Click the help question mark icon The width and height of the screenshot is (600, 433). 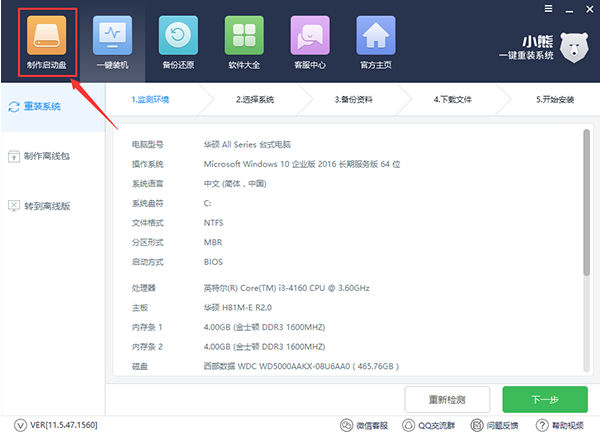542,425
